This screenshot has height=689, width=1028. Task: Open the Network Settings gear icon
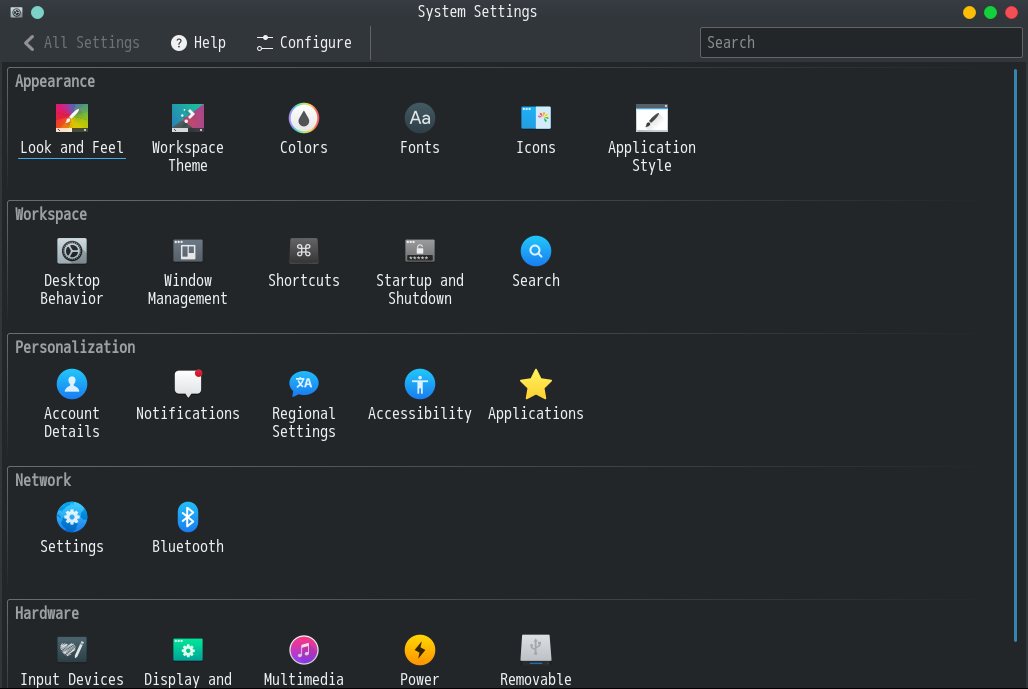(71, 517)
